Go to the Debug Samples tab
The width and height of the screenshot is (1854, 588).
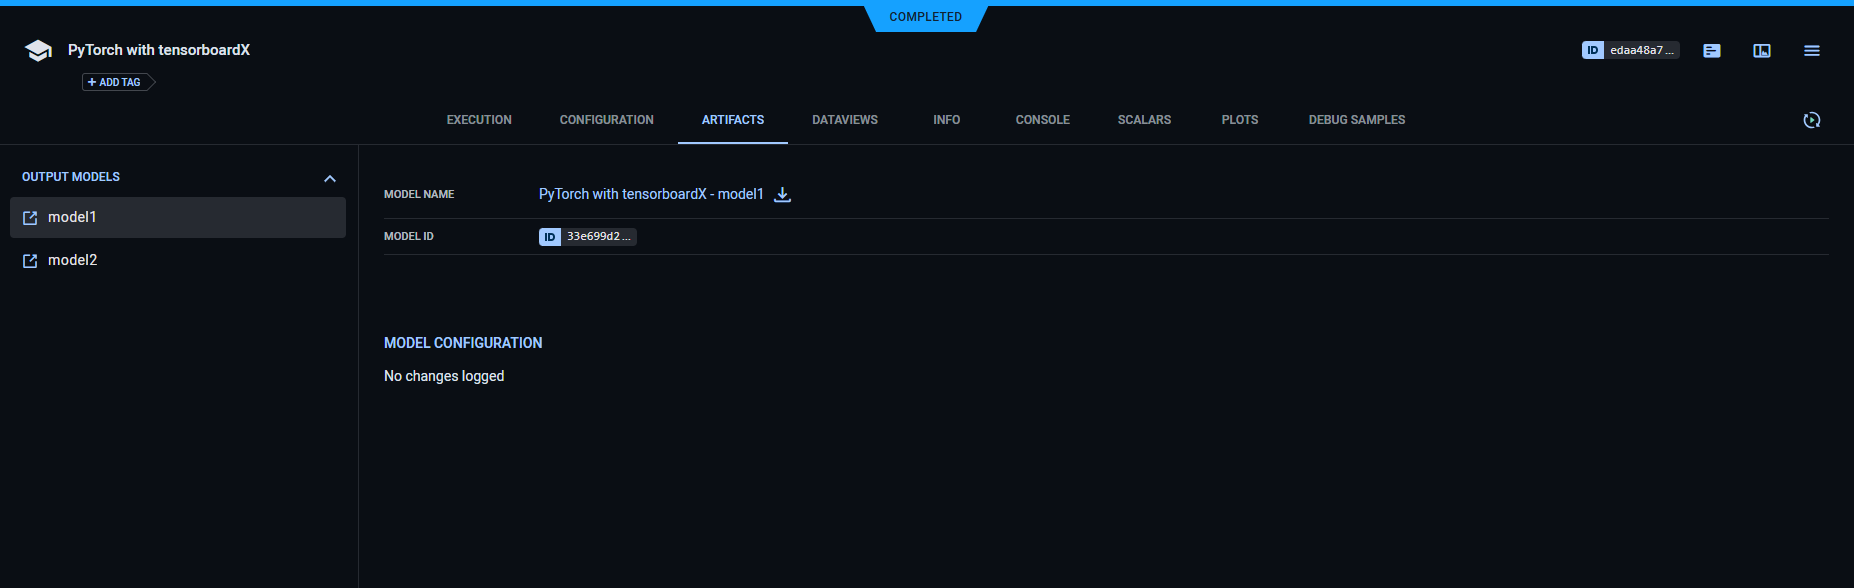(1356, 120)
